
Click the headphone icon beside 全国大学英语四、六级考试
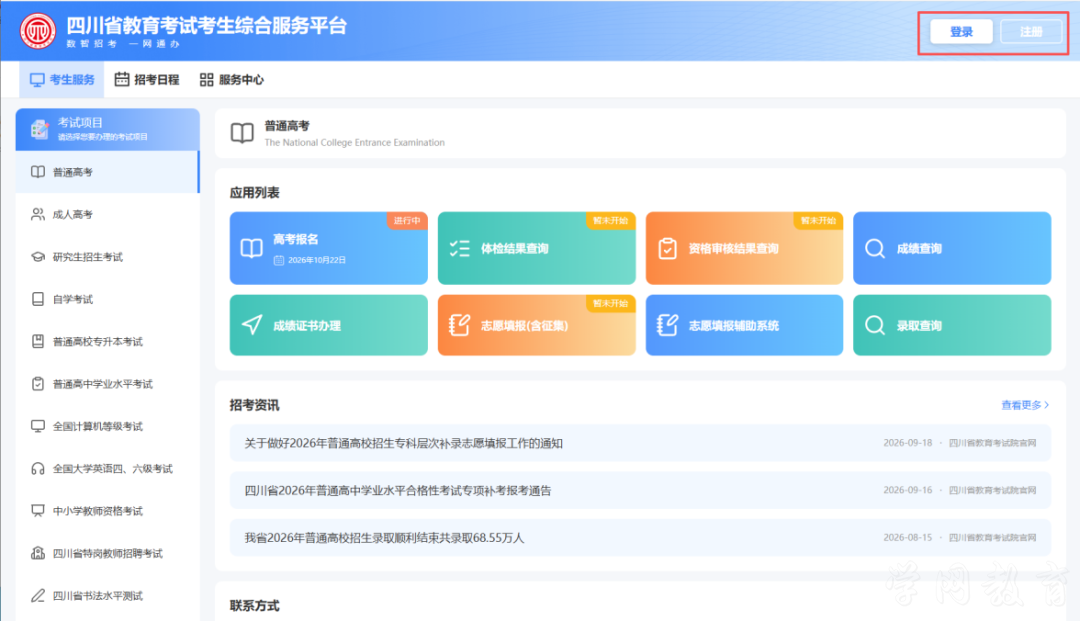point(38,469)
